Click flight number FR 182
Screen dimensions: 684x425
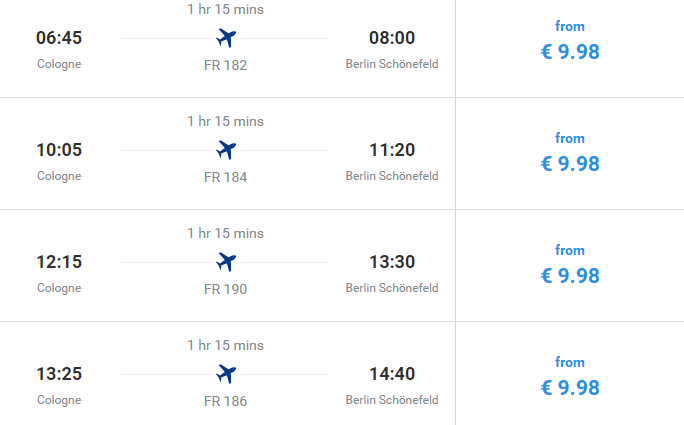tap(225, 65)
